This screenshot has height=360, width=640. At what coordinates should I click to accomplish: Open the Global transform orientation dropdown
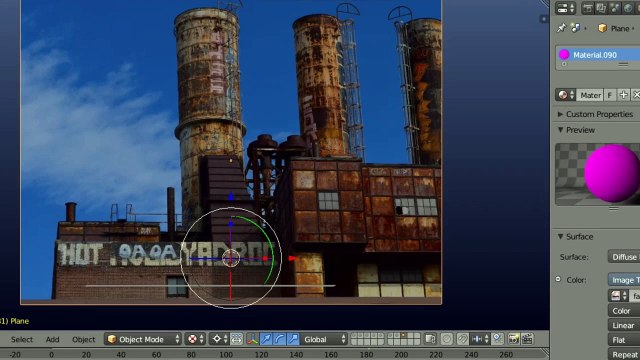[x=324, y=339]
